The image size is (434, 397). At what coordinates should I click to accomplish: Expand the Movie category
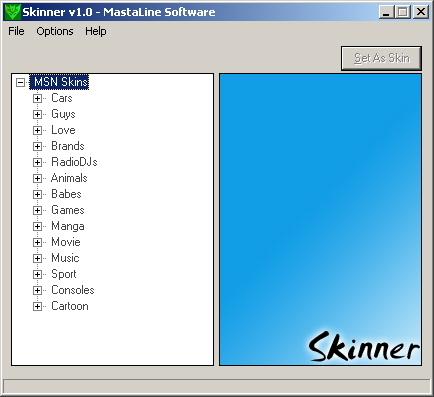[37, 242]
